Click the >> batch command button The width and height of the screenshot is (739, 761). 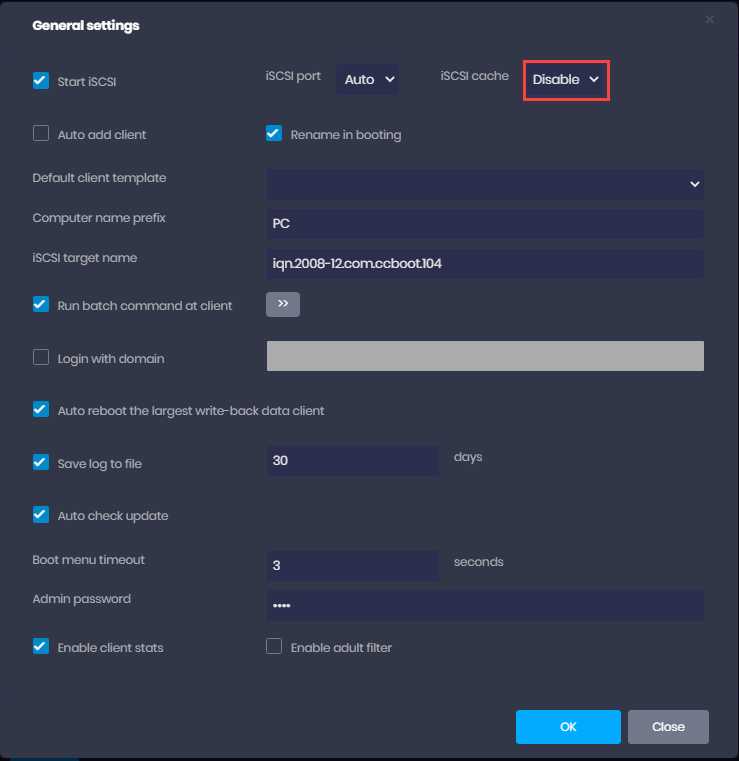coord(283,304)
